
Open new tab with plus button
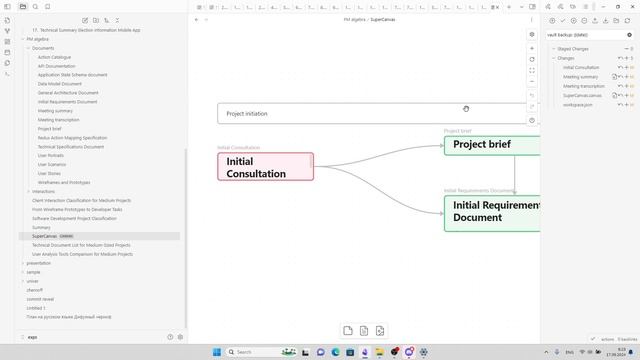(509, 7)
